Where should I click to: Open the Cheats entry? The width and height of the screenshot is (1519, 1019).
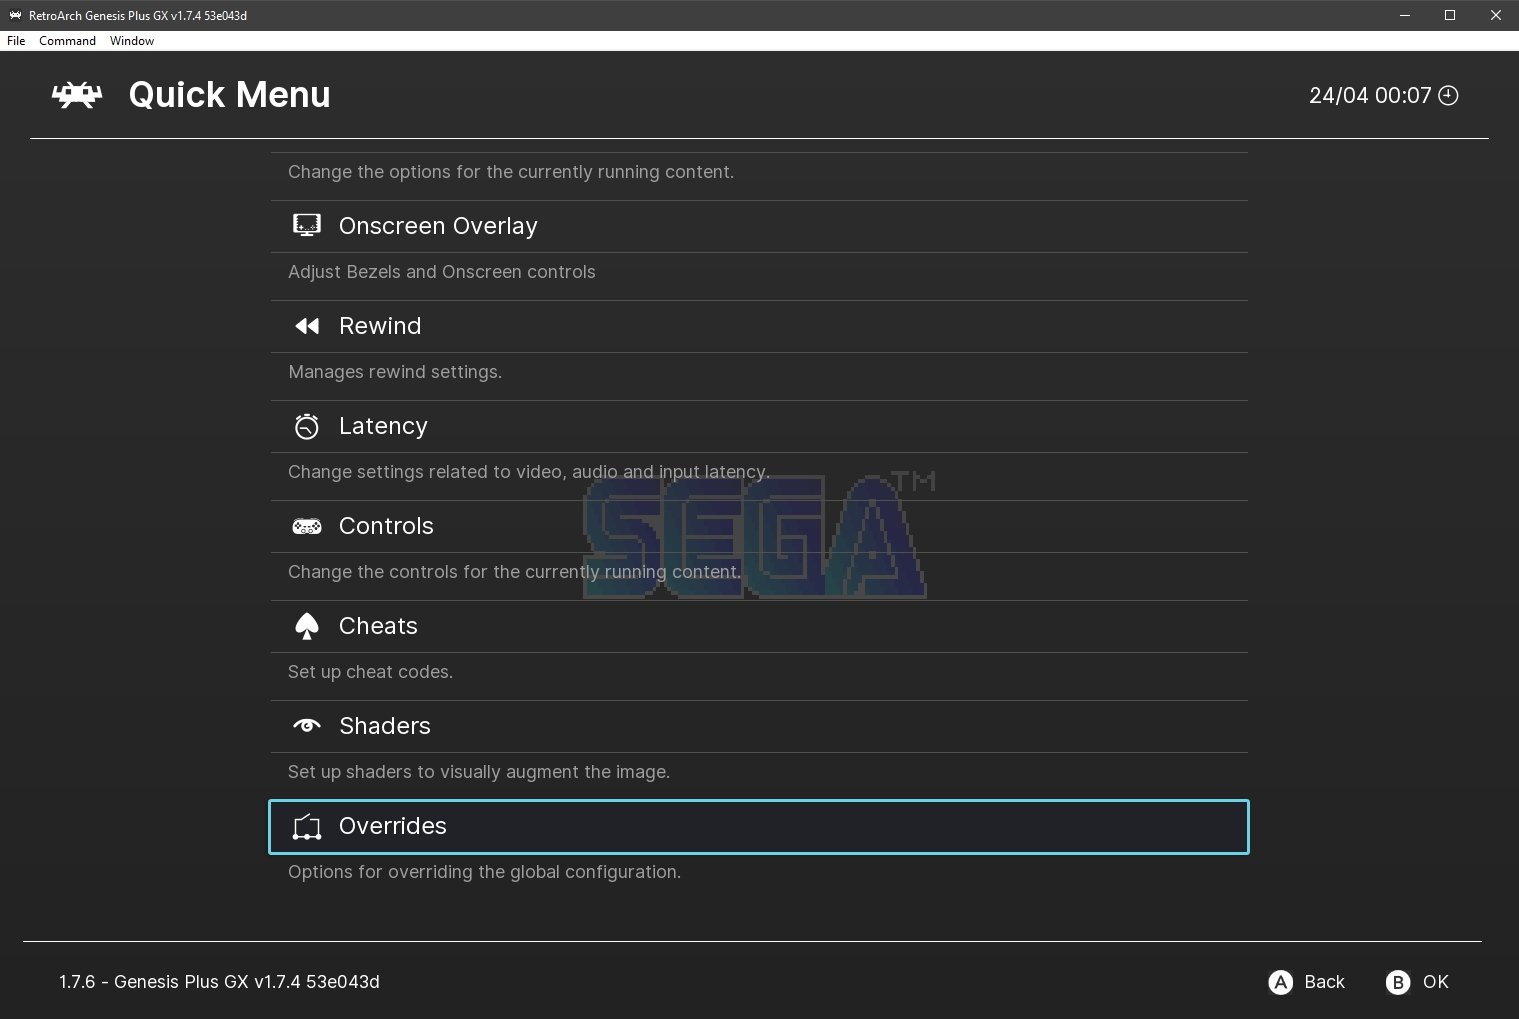759,626
